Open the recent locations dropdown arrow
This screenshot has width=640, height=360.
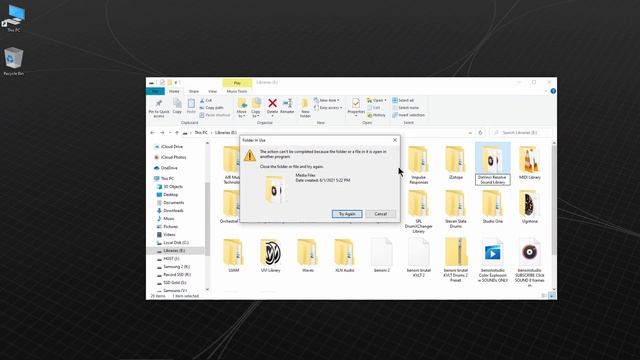[x=170, y=133]
